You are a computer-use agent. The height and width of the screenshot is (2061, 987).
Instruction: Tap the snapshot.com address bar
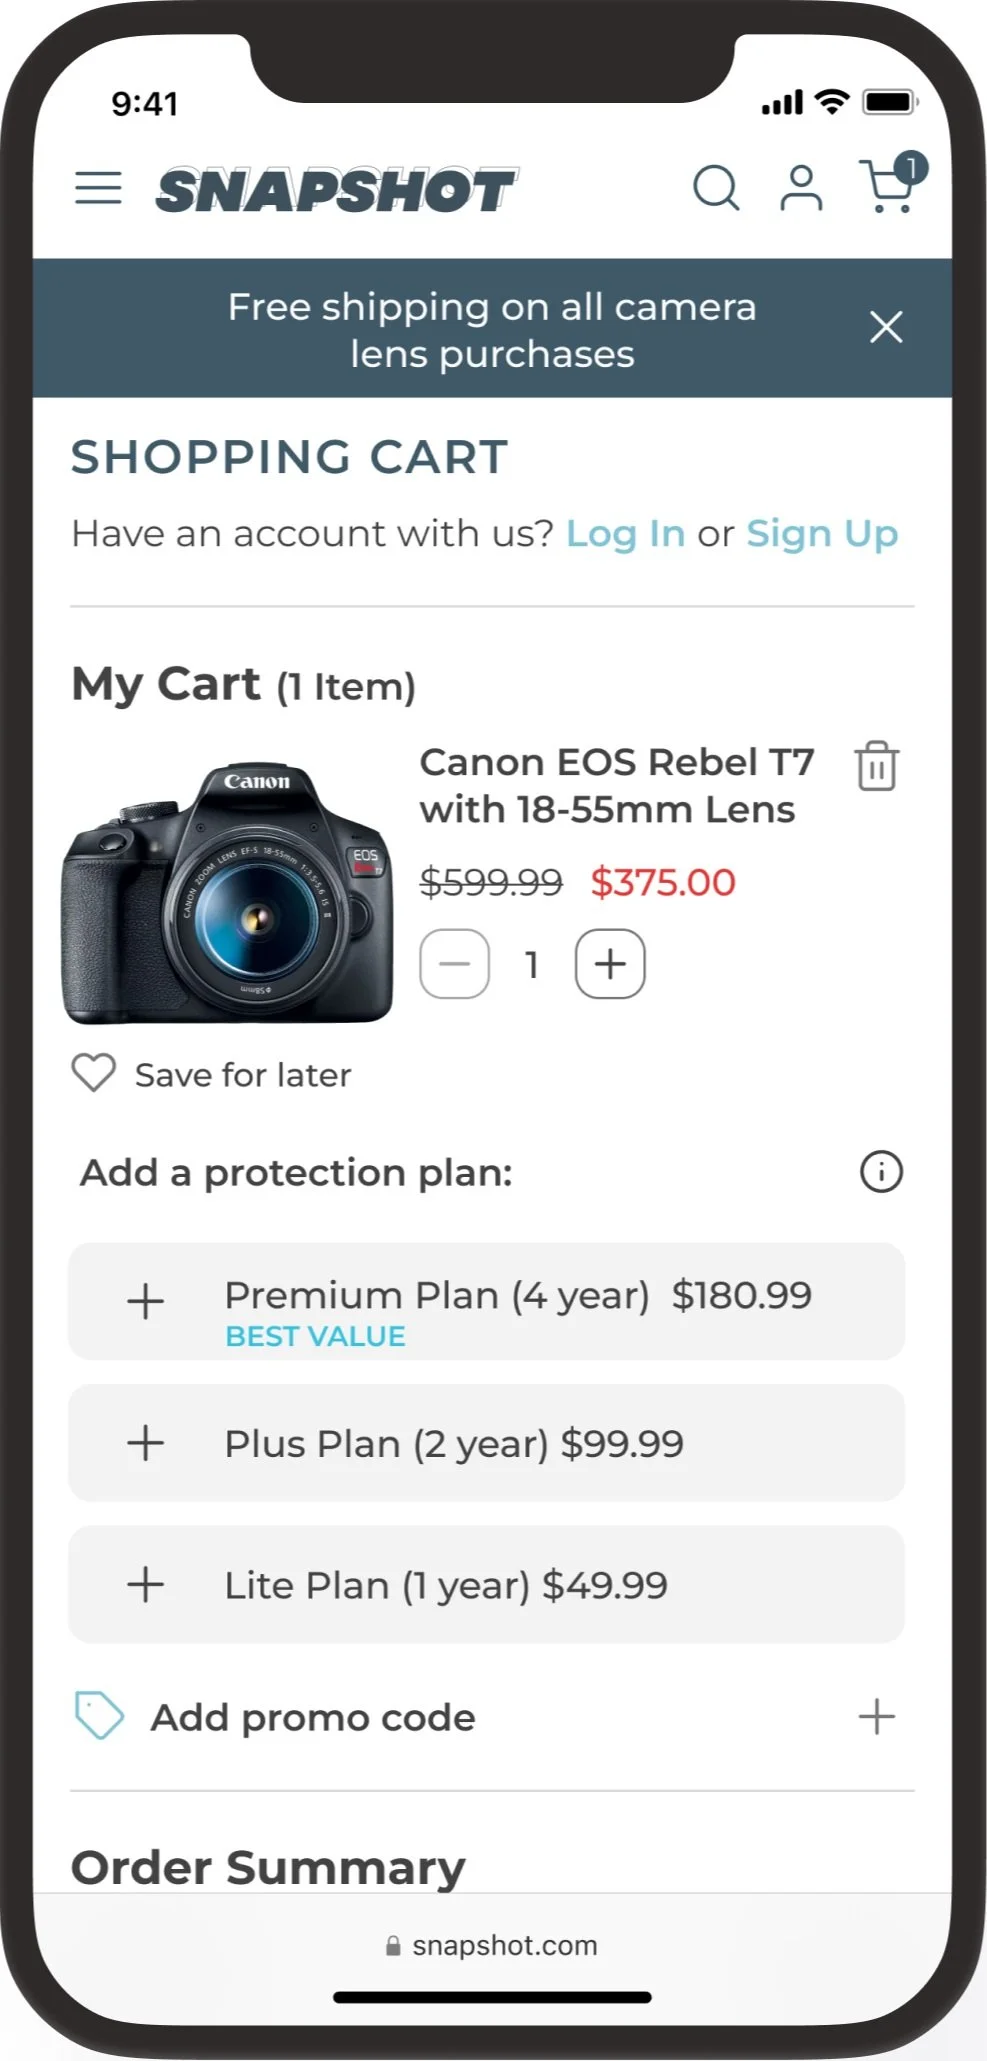tap(492, 1945)
